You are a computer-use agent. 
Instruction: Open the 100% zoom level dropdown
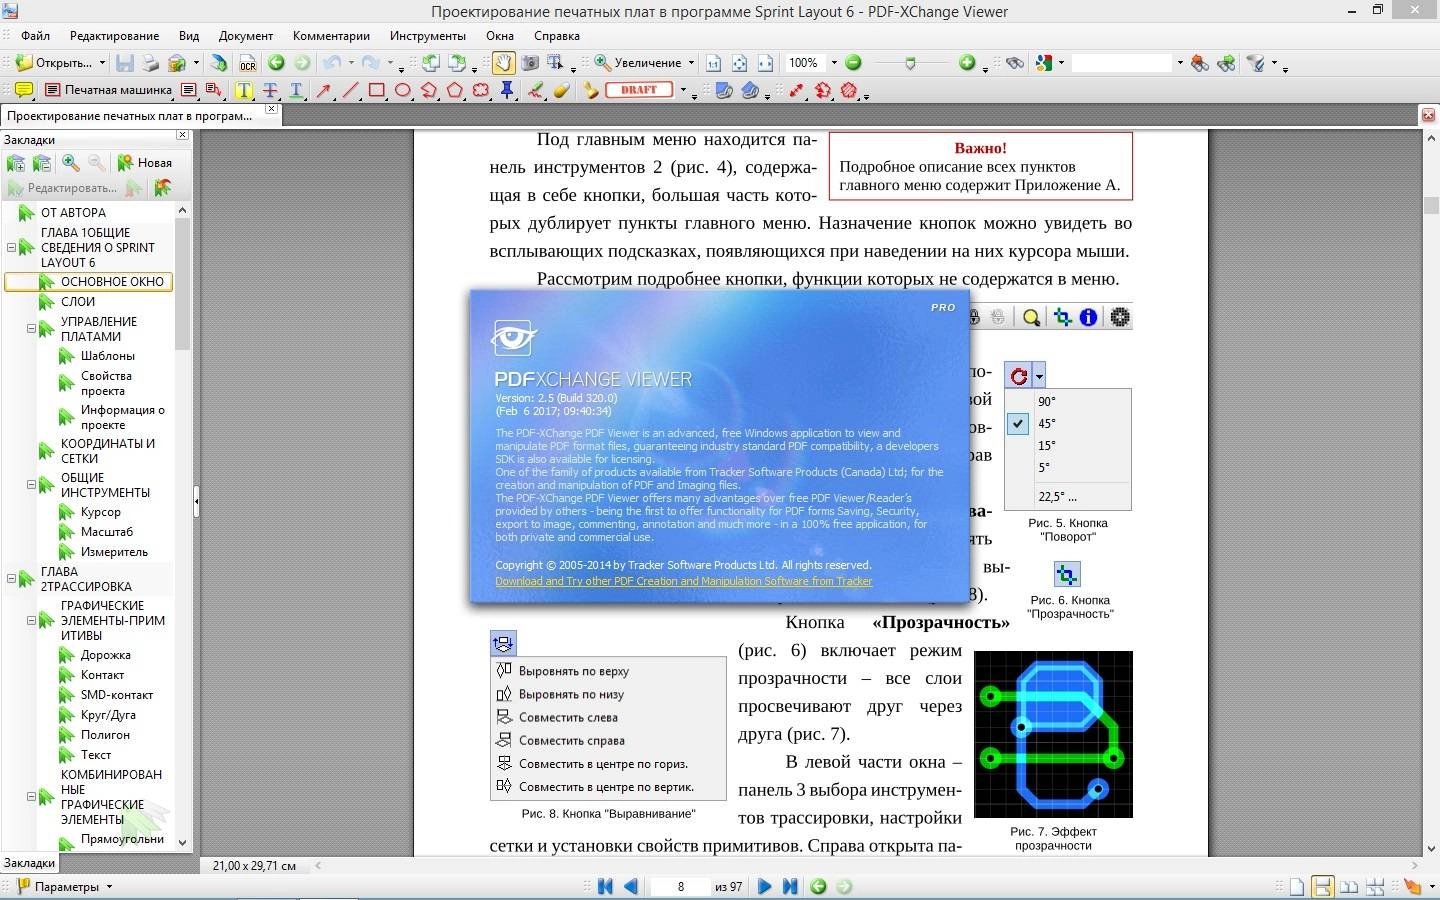(834, 63)
